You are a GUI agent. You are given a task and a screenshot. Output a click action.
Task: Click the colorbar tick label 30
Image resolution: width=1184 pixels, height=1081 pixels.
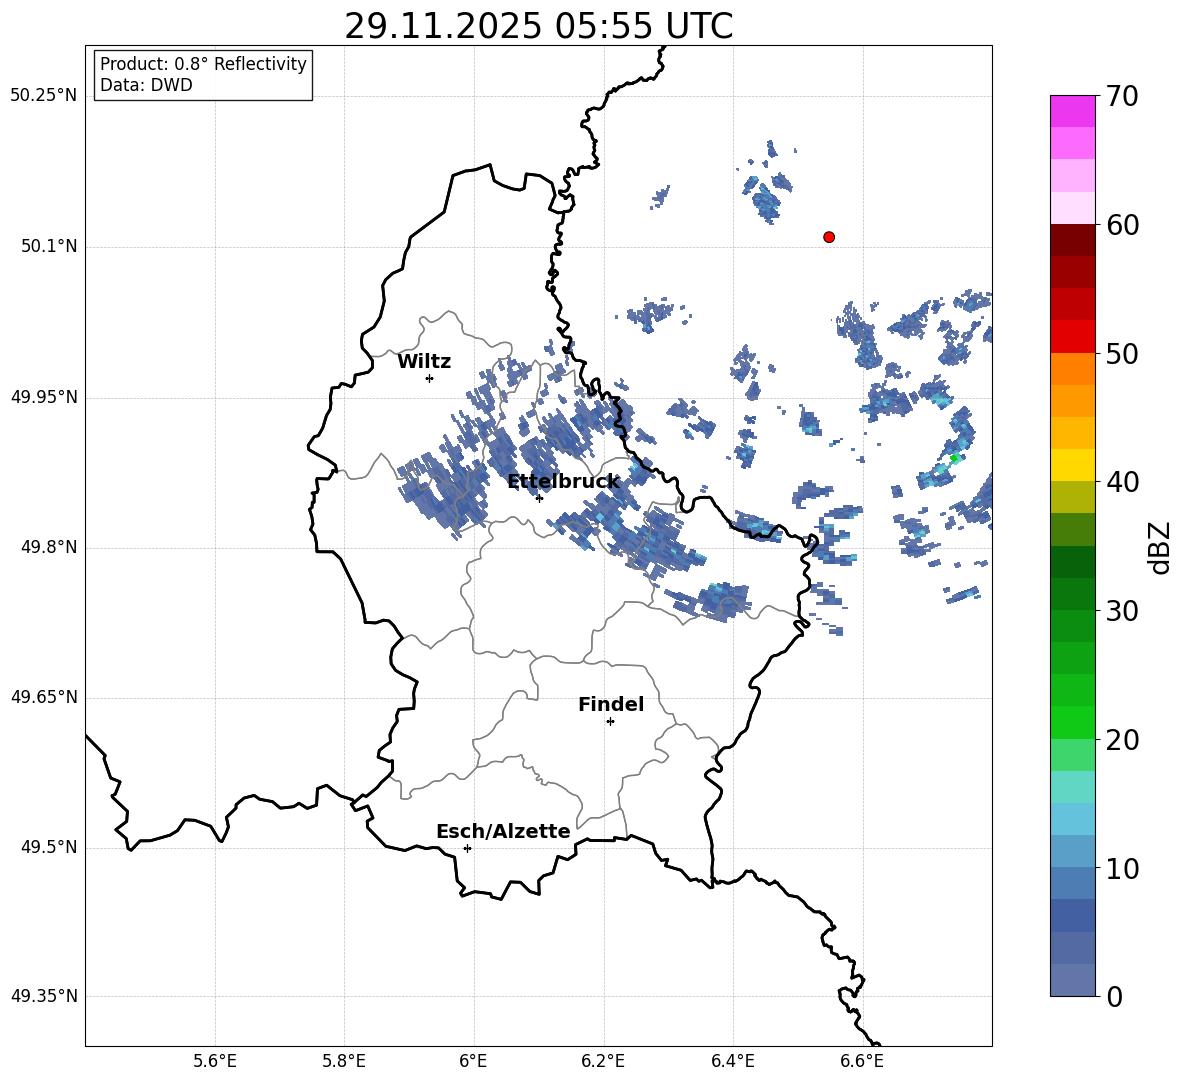pyautogui.click(x=1123, y=611)
